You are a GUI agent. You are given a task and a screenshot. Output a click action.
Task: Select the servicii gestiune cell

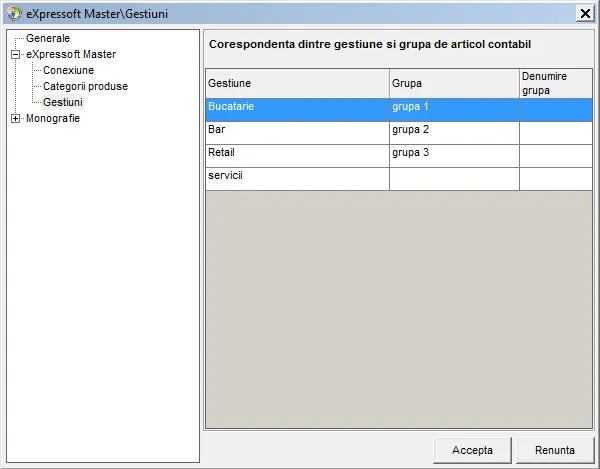[297, 179]
